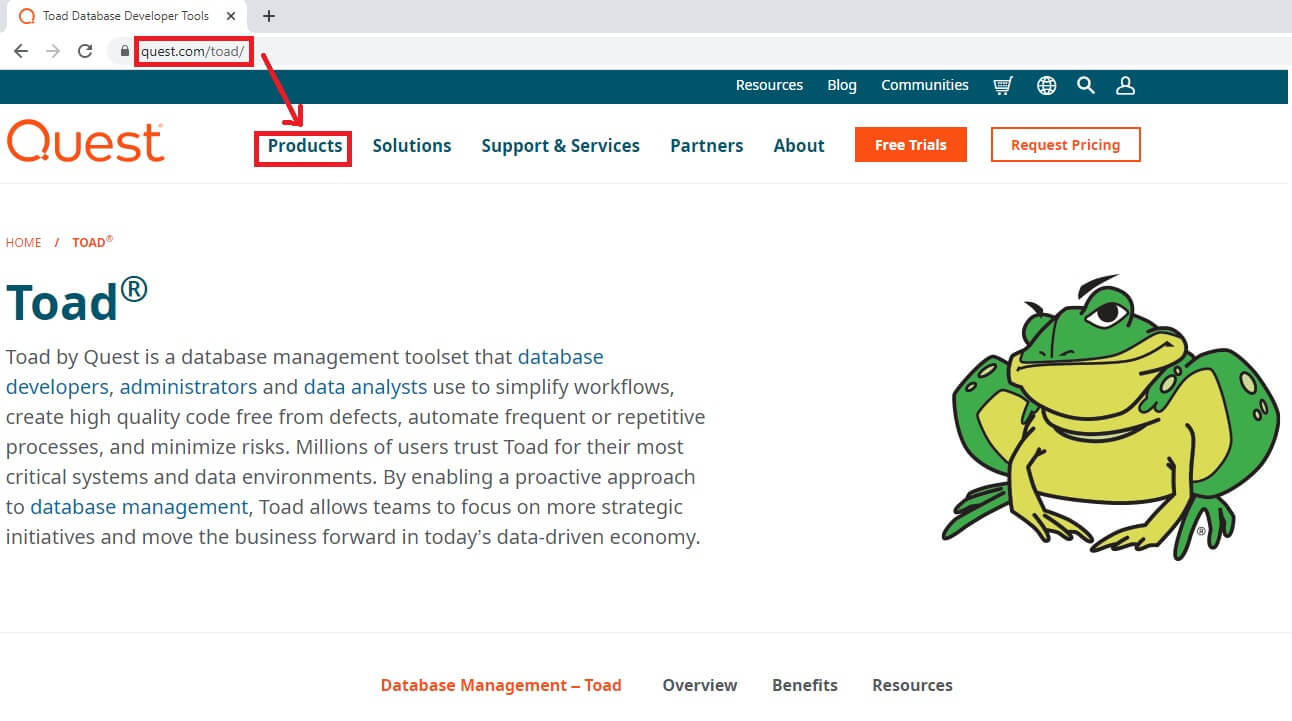The width and height of the screenshot is (1292, 721).
Task: Switch to the Resources tab at page bottom
Action: pos(912,686)
